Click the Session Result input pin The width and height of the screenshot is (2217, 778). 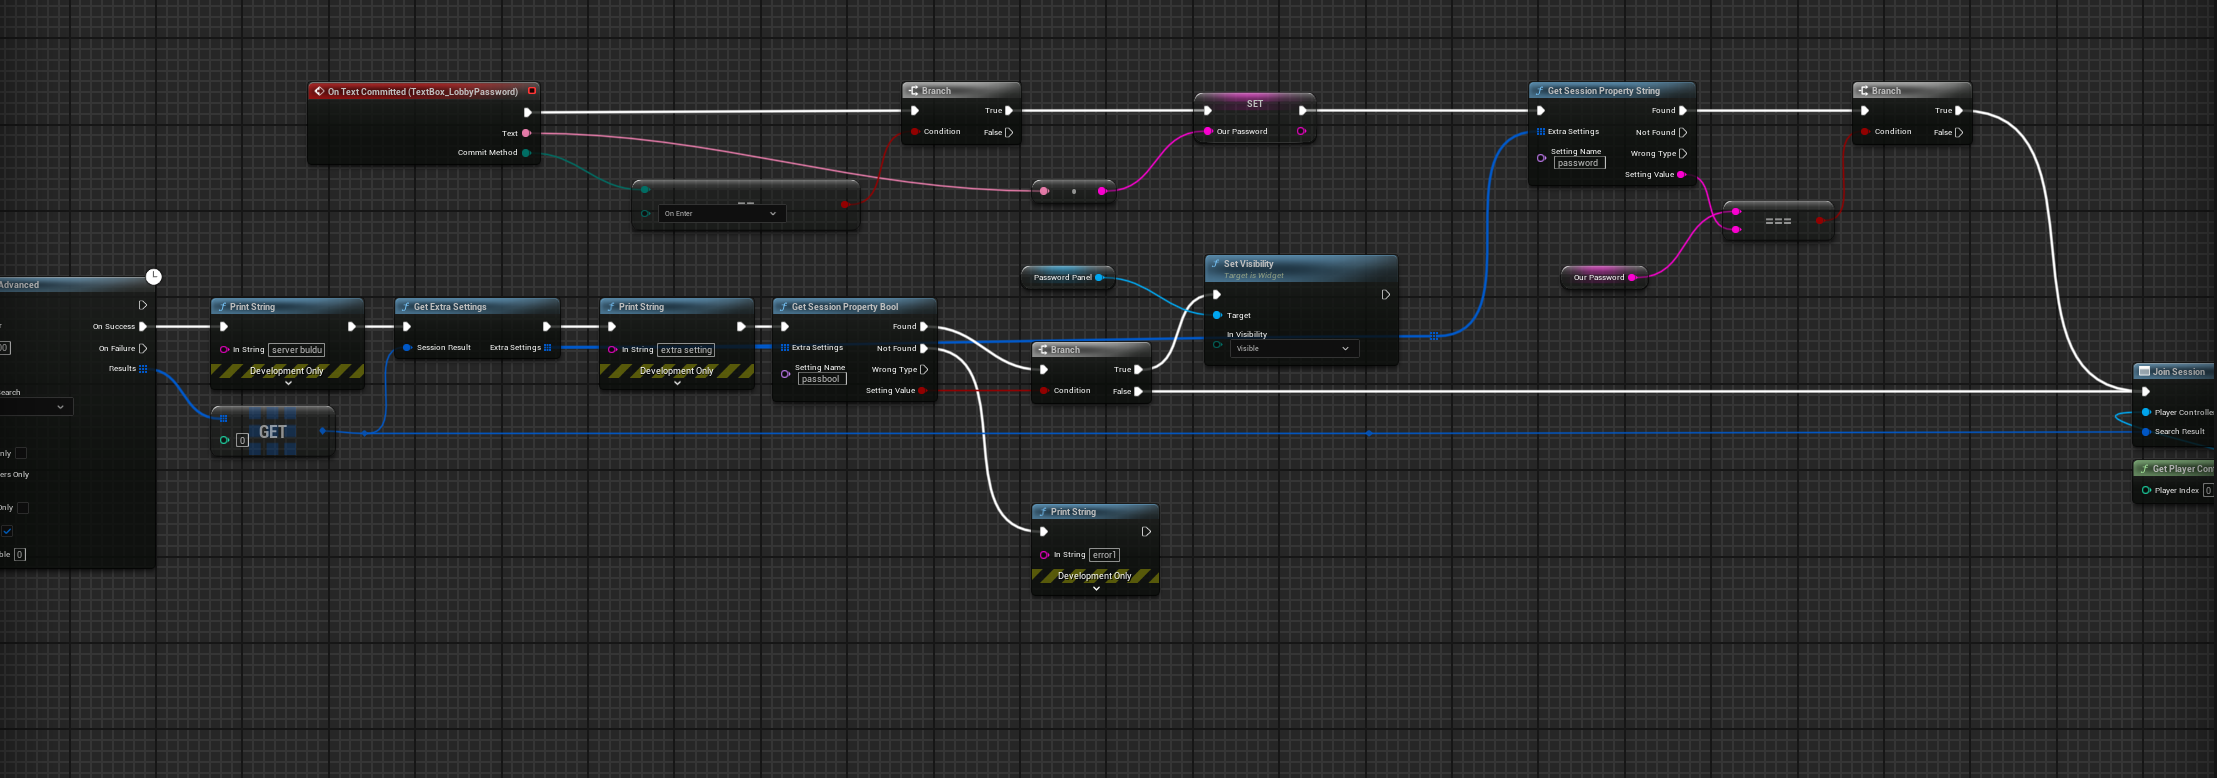click(x=407, y=348)
